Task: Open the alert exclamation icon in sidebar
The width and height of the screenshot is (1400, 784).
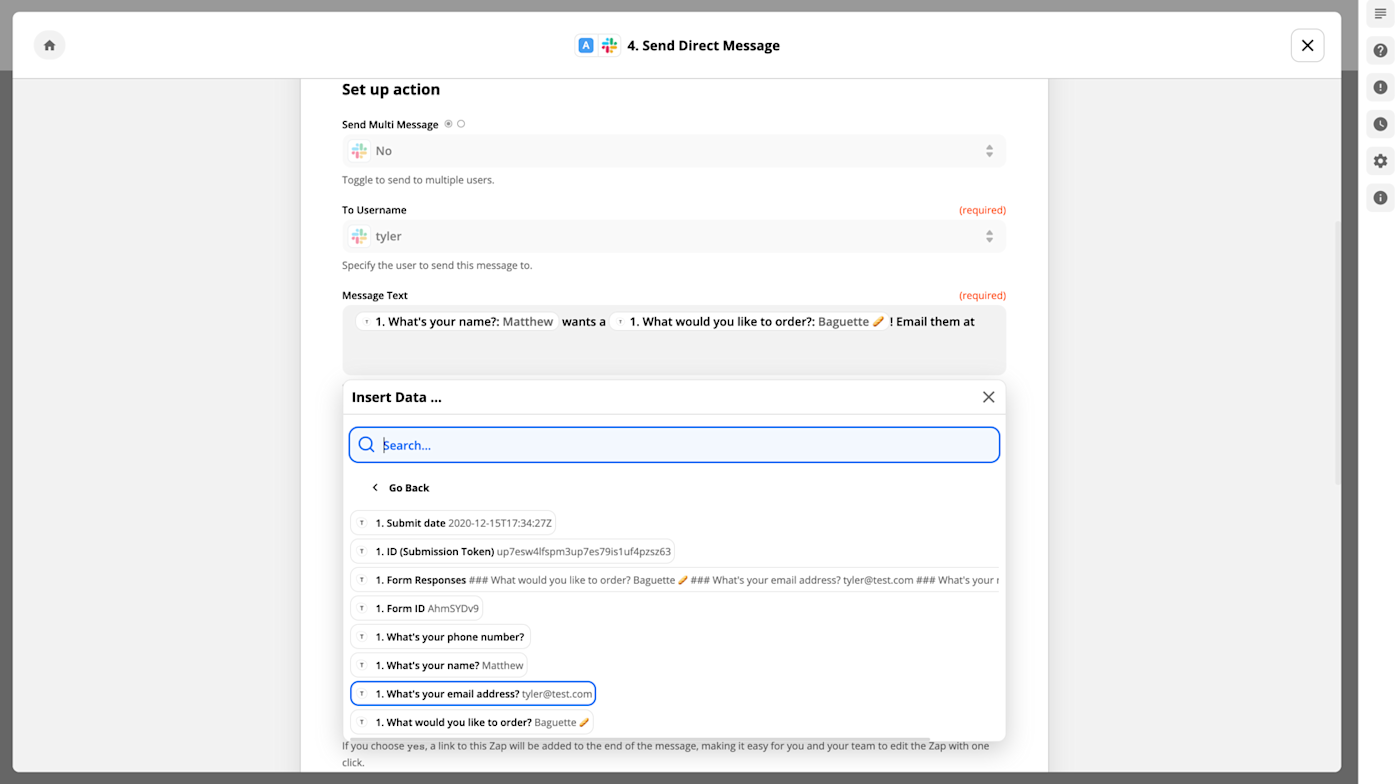Action: pyautogui.click(x=1380, y=88)
